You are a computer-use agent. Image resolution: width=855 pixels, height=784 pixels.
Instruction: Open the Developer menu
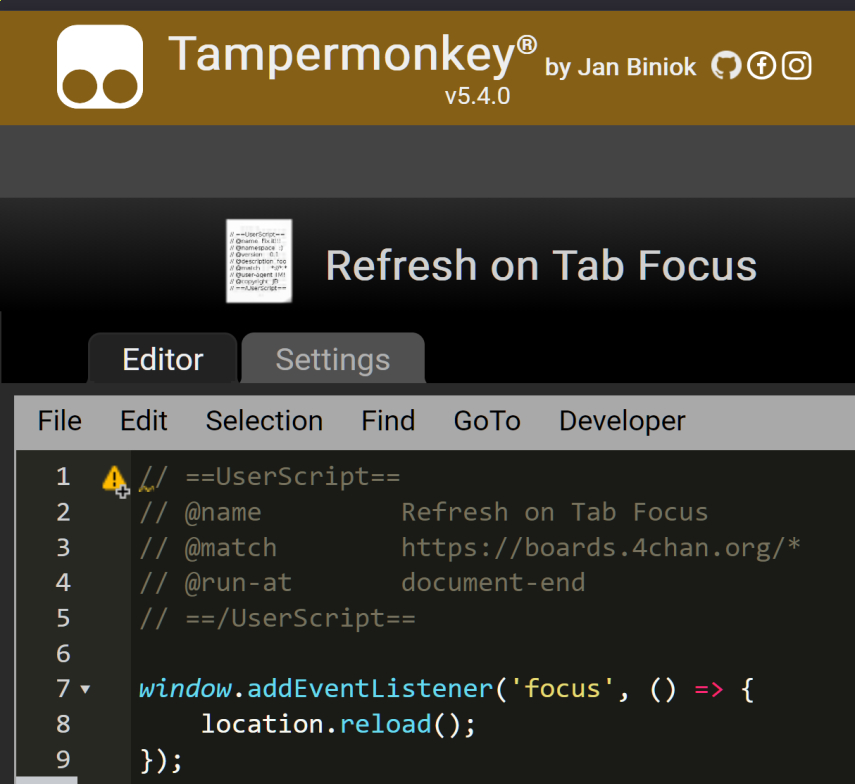[622, 421]
